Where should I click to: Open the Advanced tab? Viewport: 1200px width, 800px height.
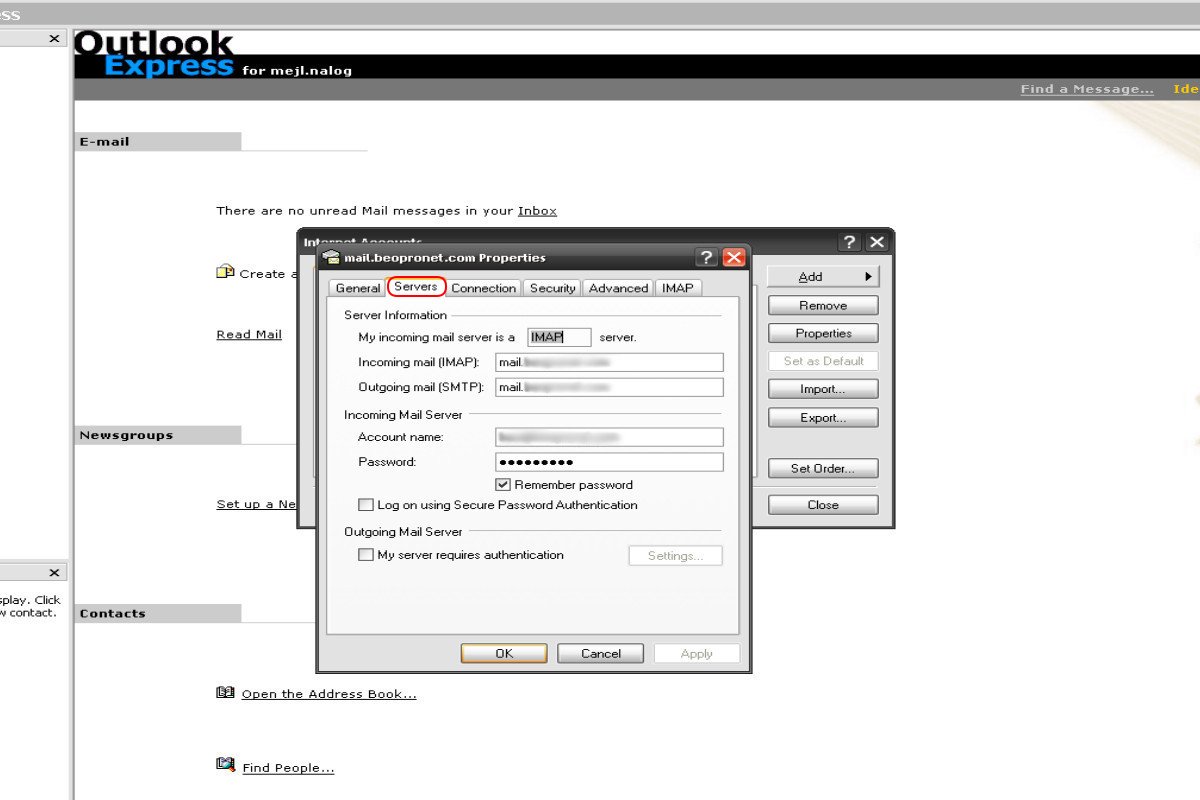618,288
